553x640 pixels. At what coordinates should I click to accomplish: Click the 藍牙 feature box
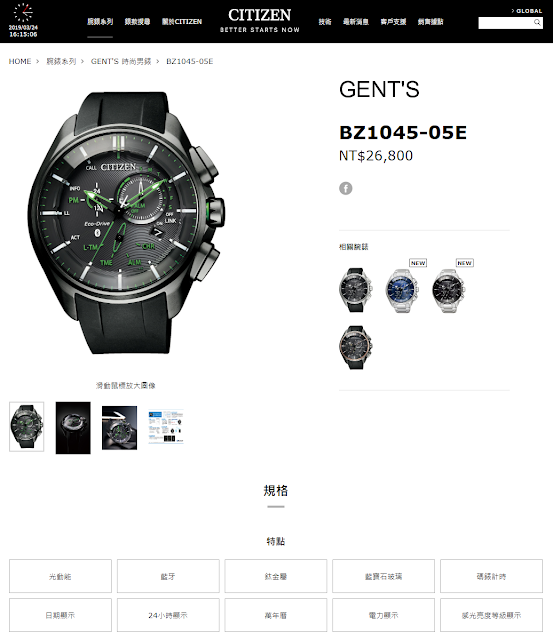[x=168, y=576]
